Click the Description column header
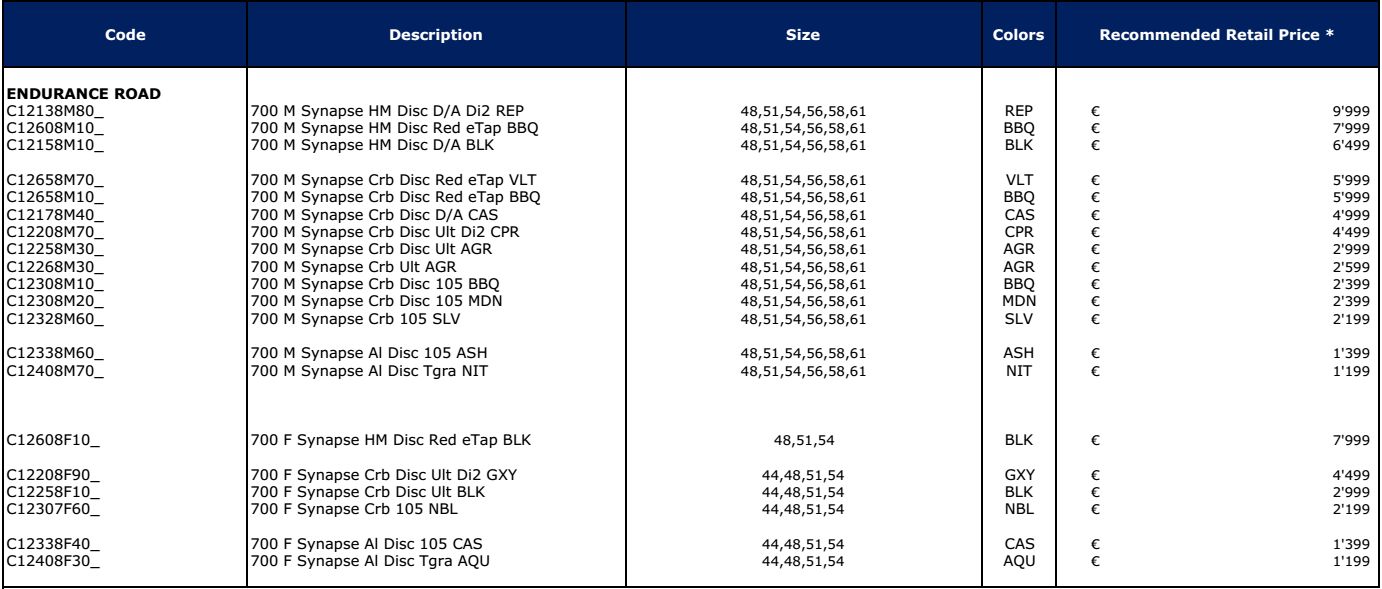This screenshot has width=1382, height=589. coord(436,35)
